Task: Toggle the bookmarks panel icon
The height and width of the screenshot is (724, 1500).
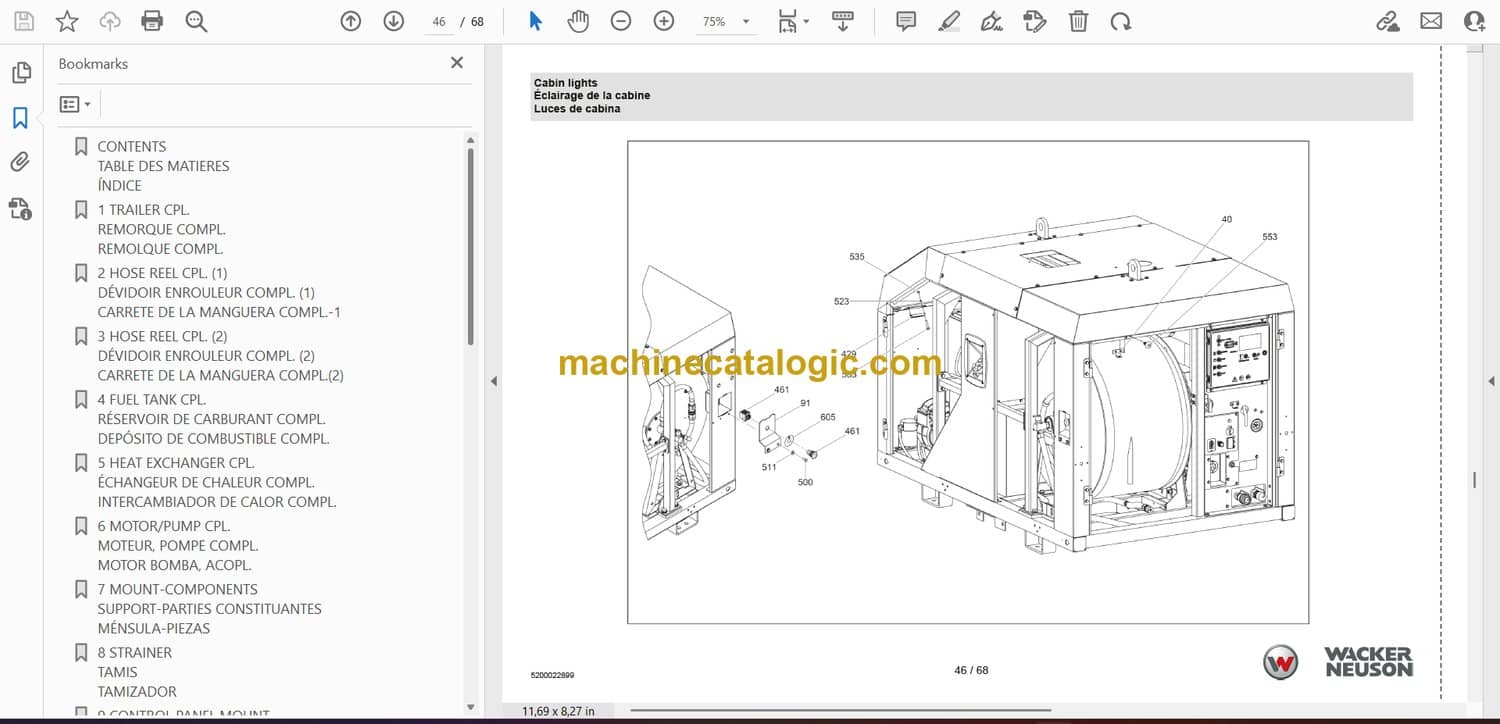Action: (20, 118)
